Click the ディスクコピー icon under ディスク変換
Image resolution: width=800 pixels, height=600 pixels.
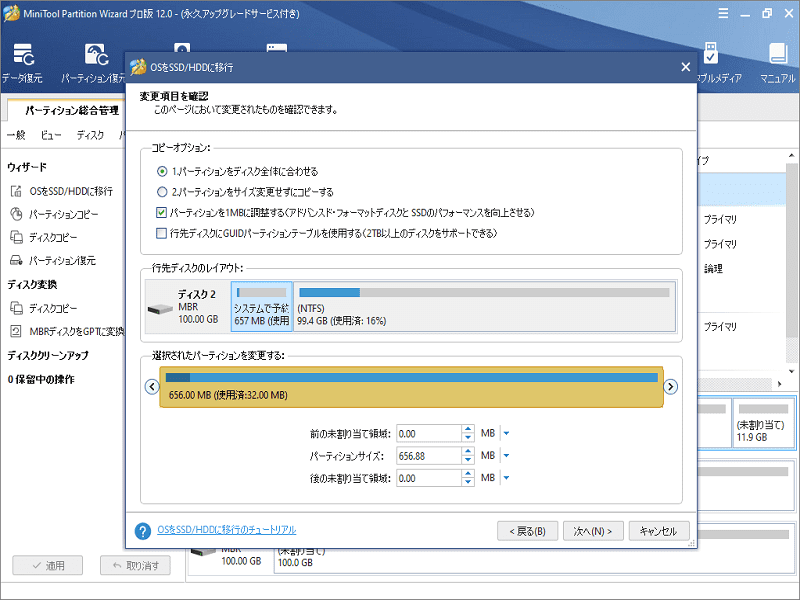16,308
